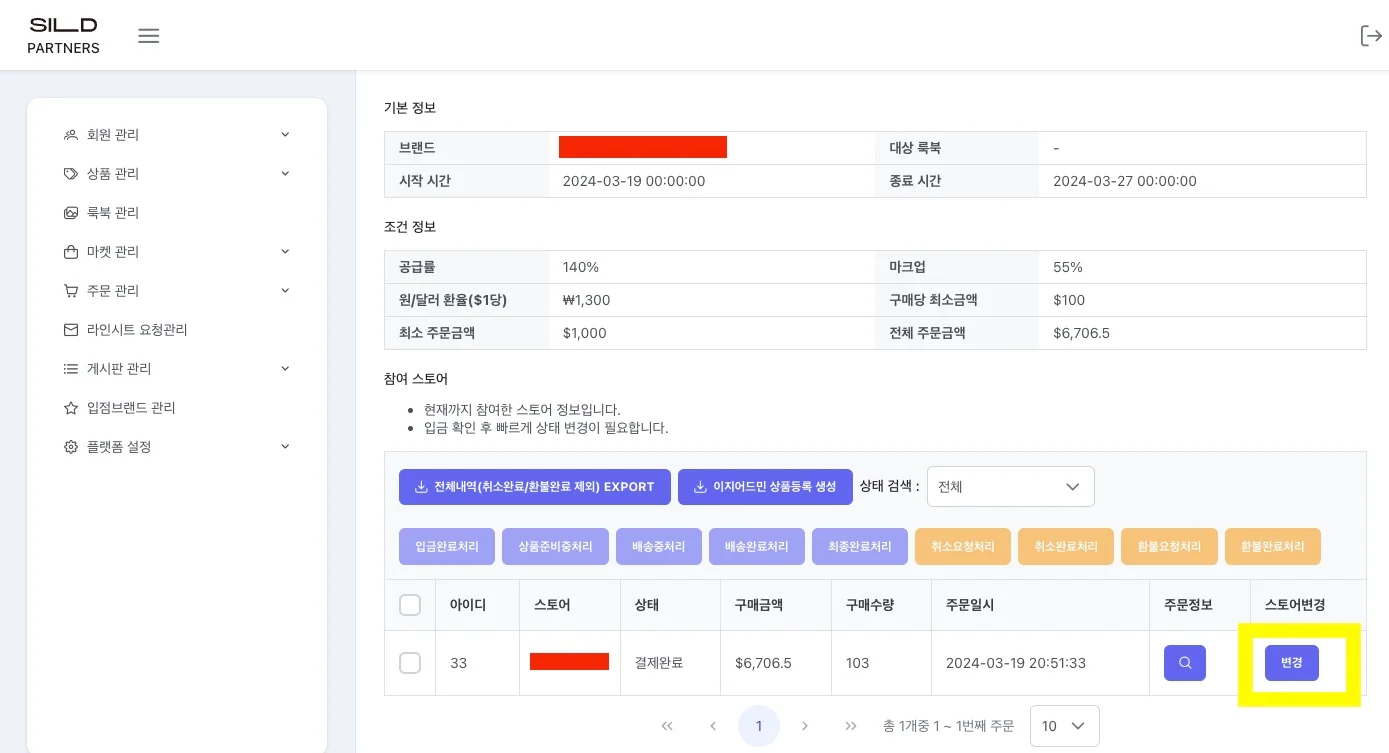Go to the last page double-arrow icon
Viewport: 1389px width, 753px height.
pyautogui.click(x=851, y=726)
